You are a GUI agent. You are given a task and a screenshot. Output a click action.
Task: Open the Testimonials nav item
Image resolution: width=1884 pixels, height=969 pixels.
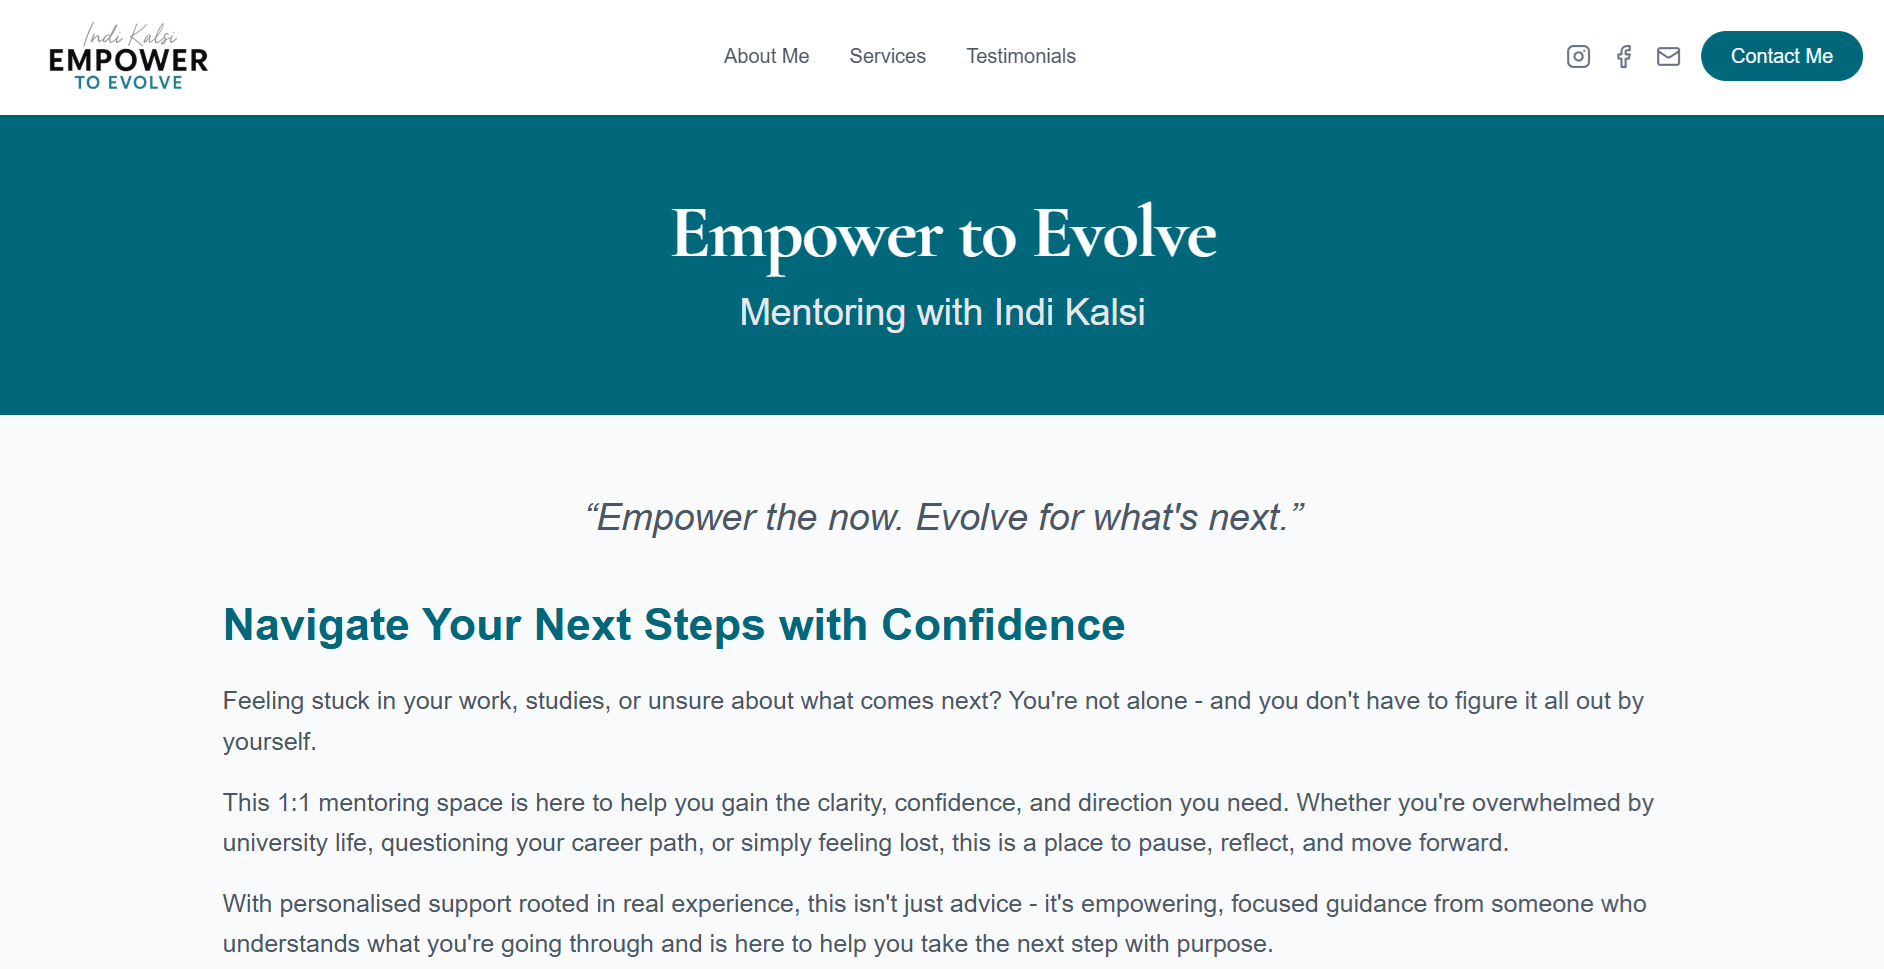click(x=1020, y=57)
